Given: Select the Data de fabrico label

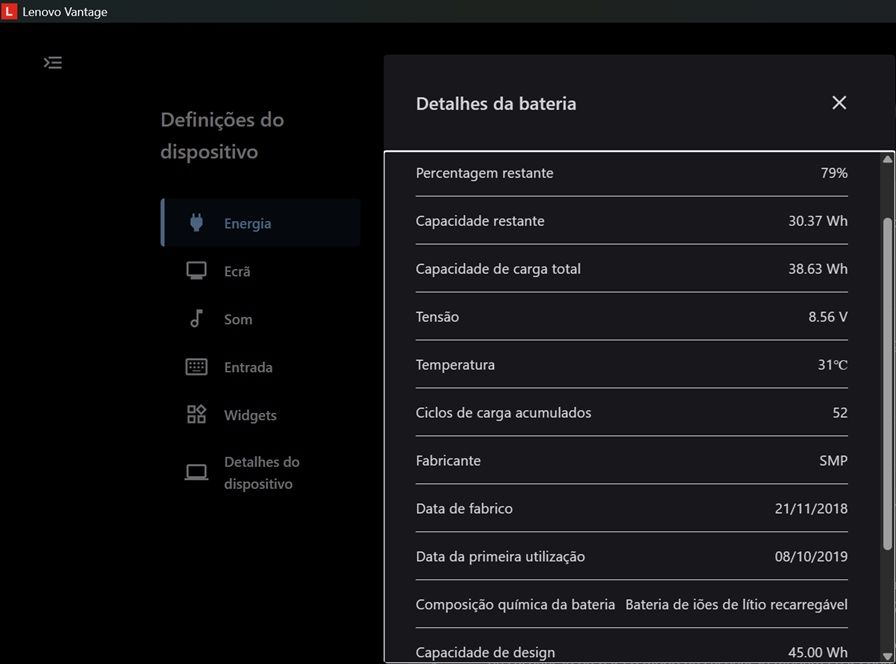Looking at the screenshot, I should point(464,509).
